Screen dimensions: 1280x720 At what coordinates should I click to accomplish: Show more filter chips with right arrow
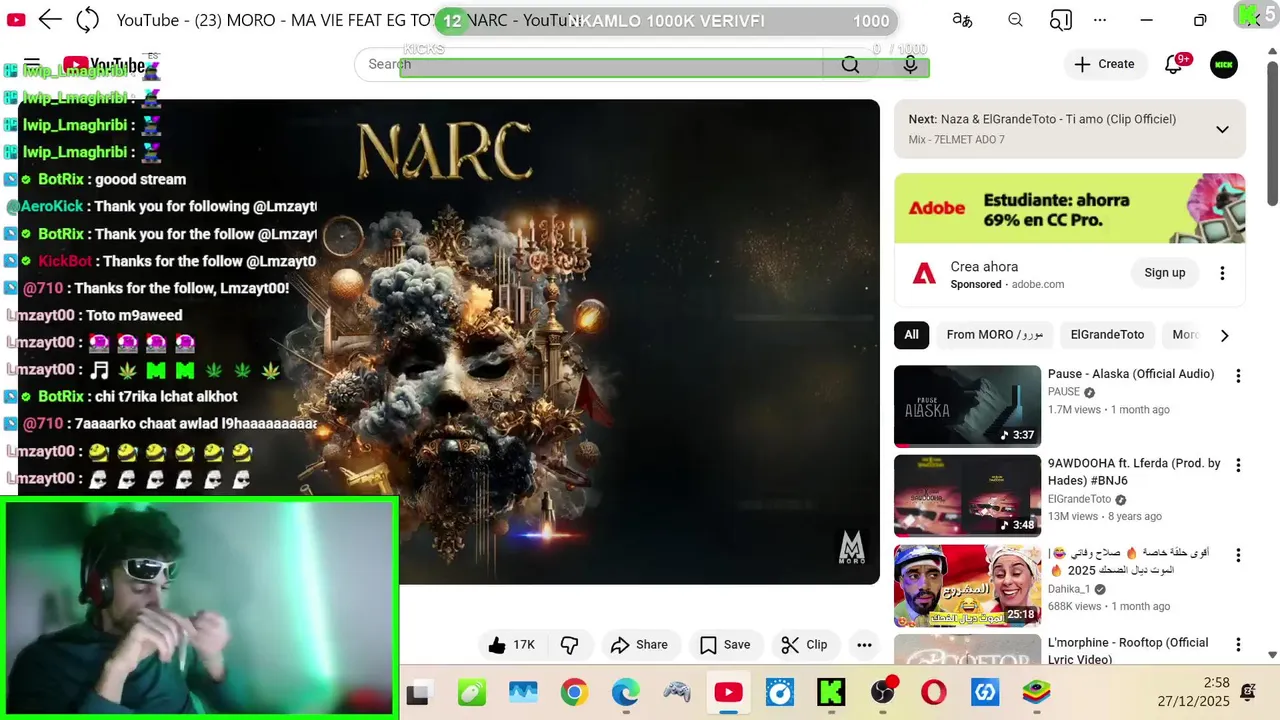point(1224,335)
